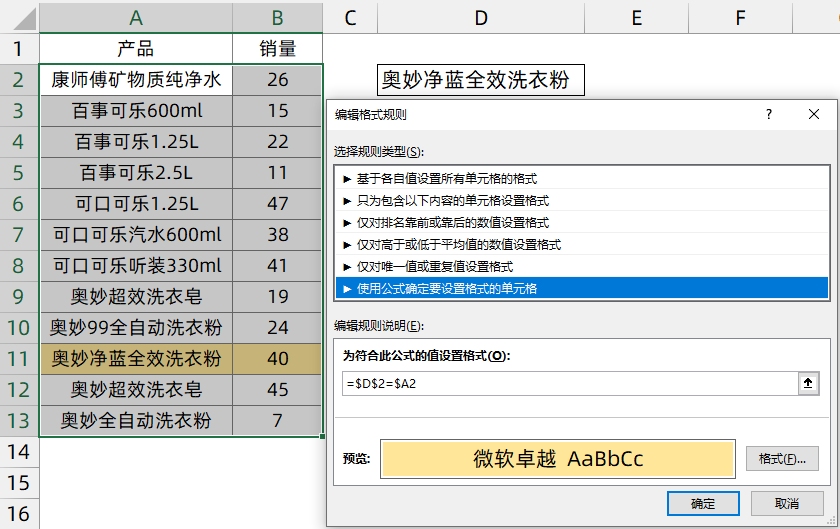Click sales value 22
This screenshot has width=840, height=529.
click(278, 142)
